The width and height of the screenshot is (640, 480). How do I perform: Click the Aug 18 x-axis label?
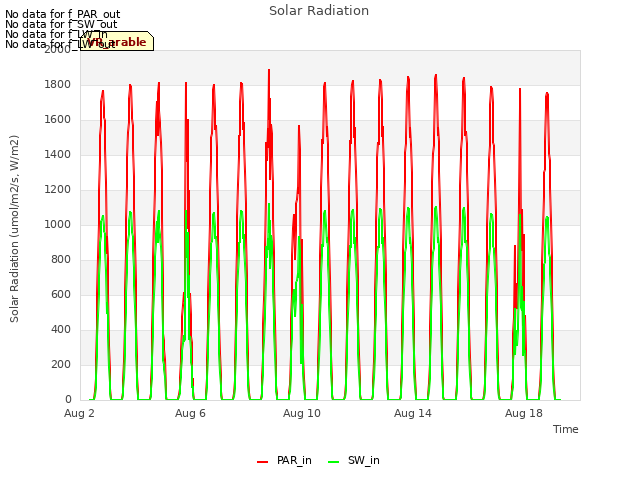(x=524, y=413)
